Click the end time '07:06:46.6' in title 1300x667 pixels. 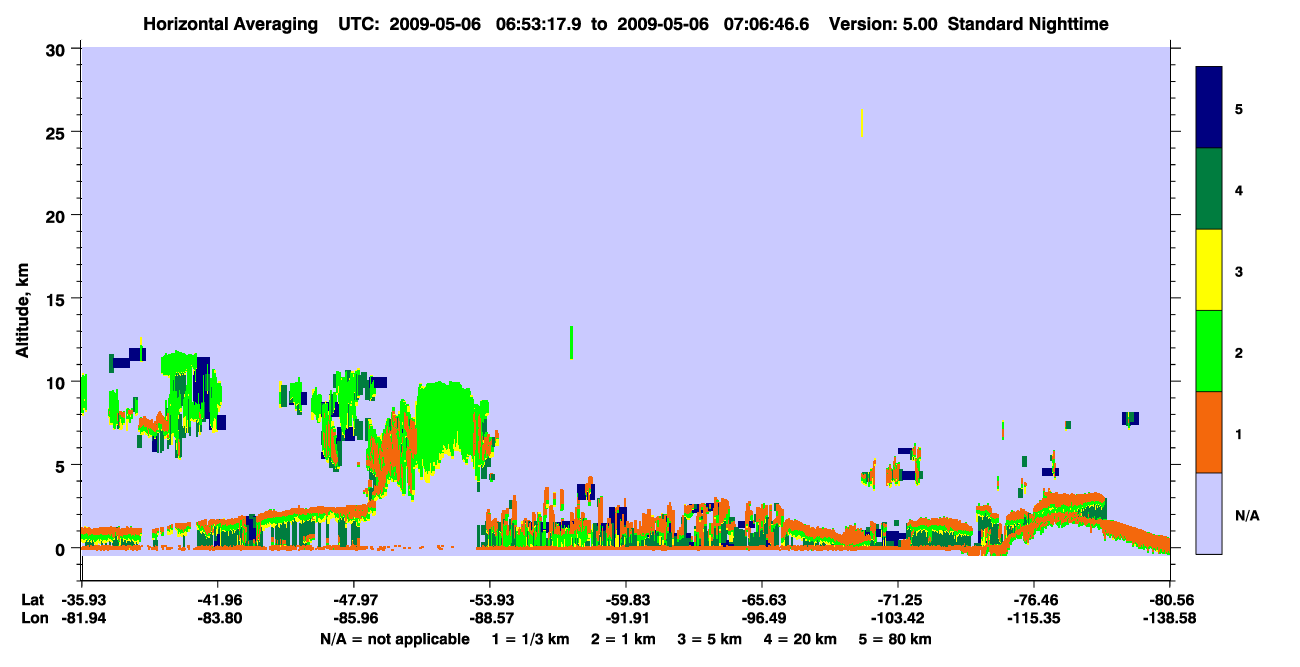tap(769, 23)
